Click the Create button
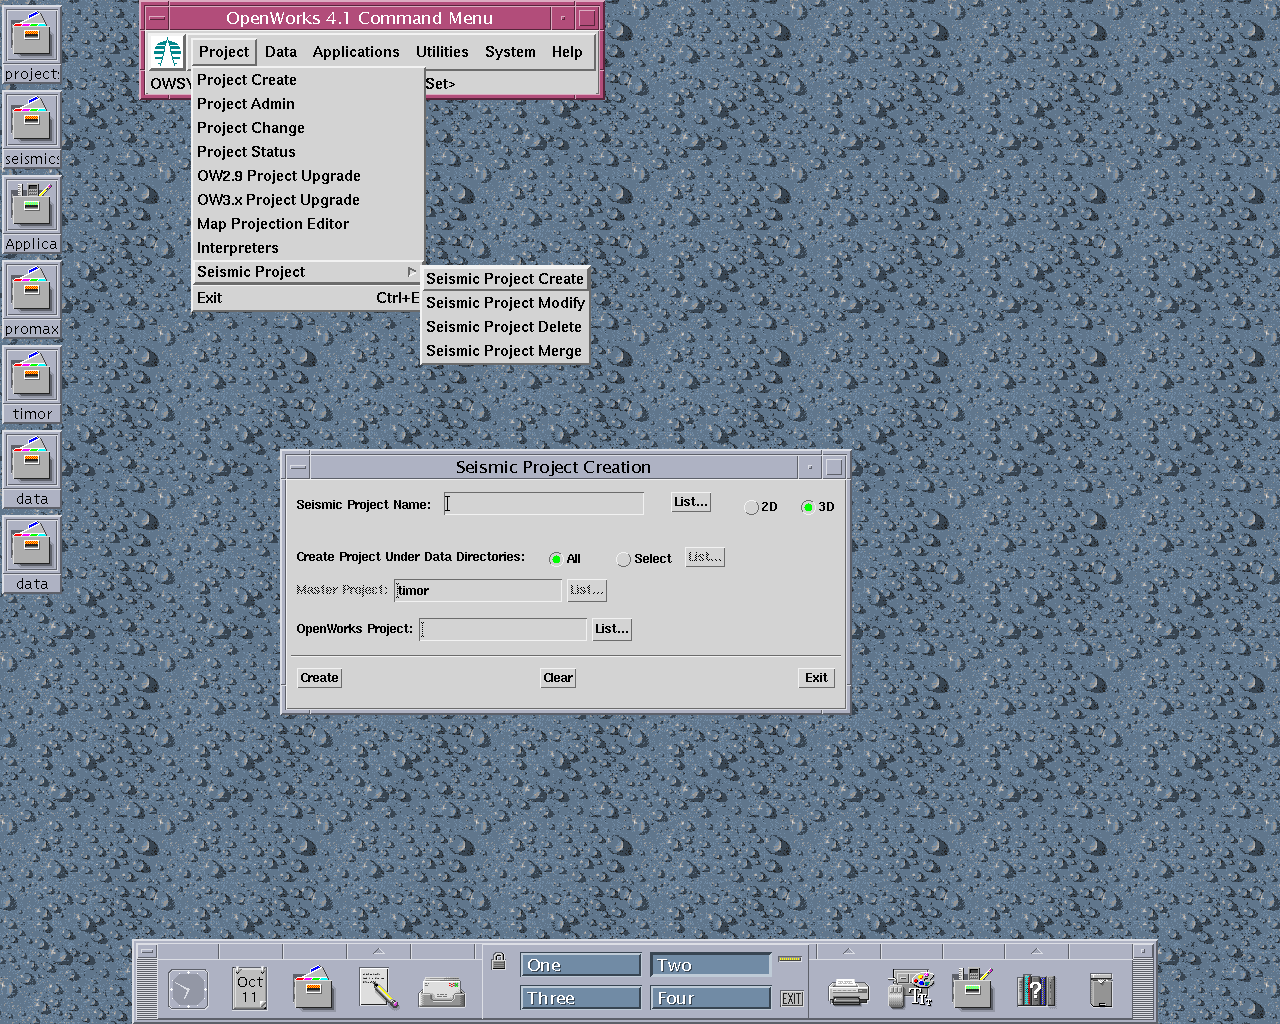The height and width of the screenshot is (1024, 1280). [319, 678]
